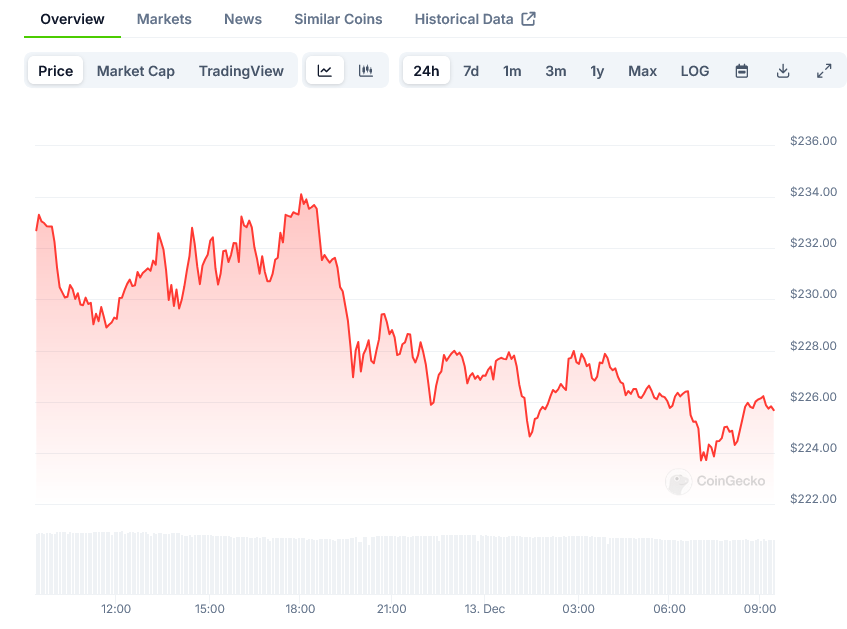Image resolution: width=847 pixels, height=629 pixels.
Task: Select the 24h time range
Action: [x=426, y=71]
